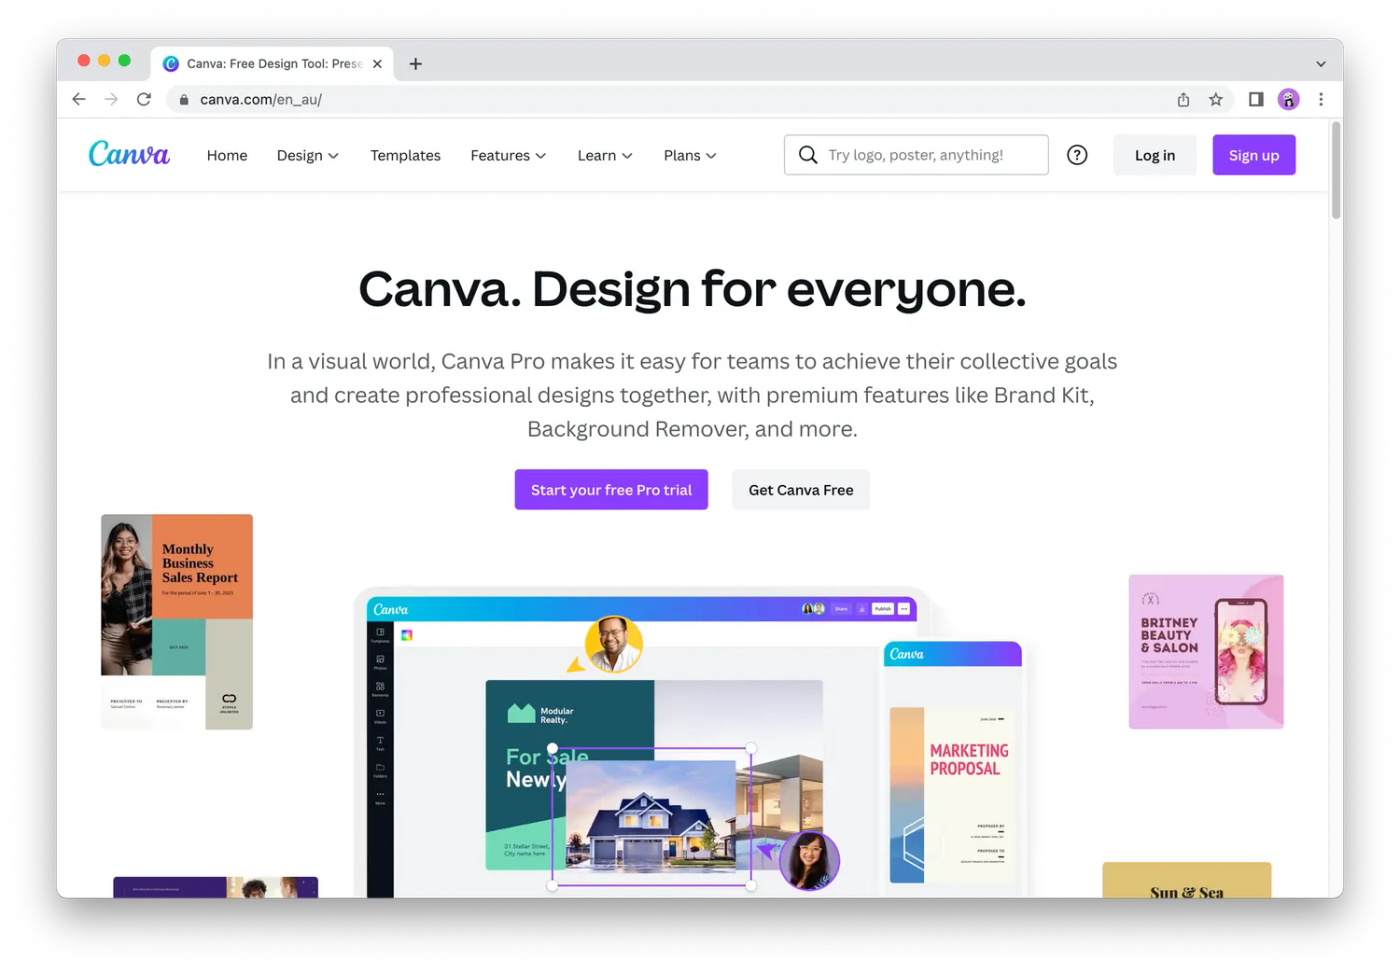Open the help question mark icon
The image size is (1400, 973).
pyautogui.click(x=1077, y=154)
